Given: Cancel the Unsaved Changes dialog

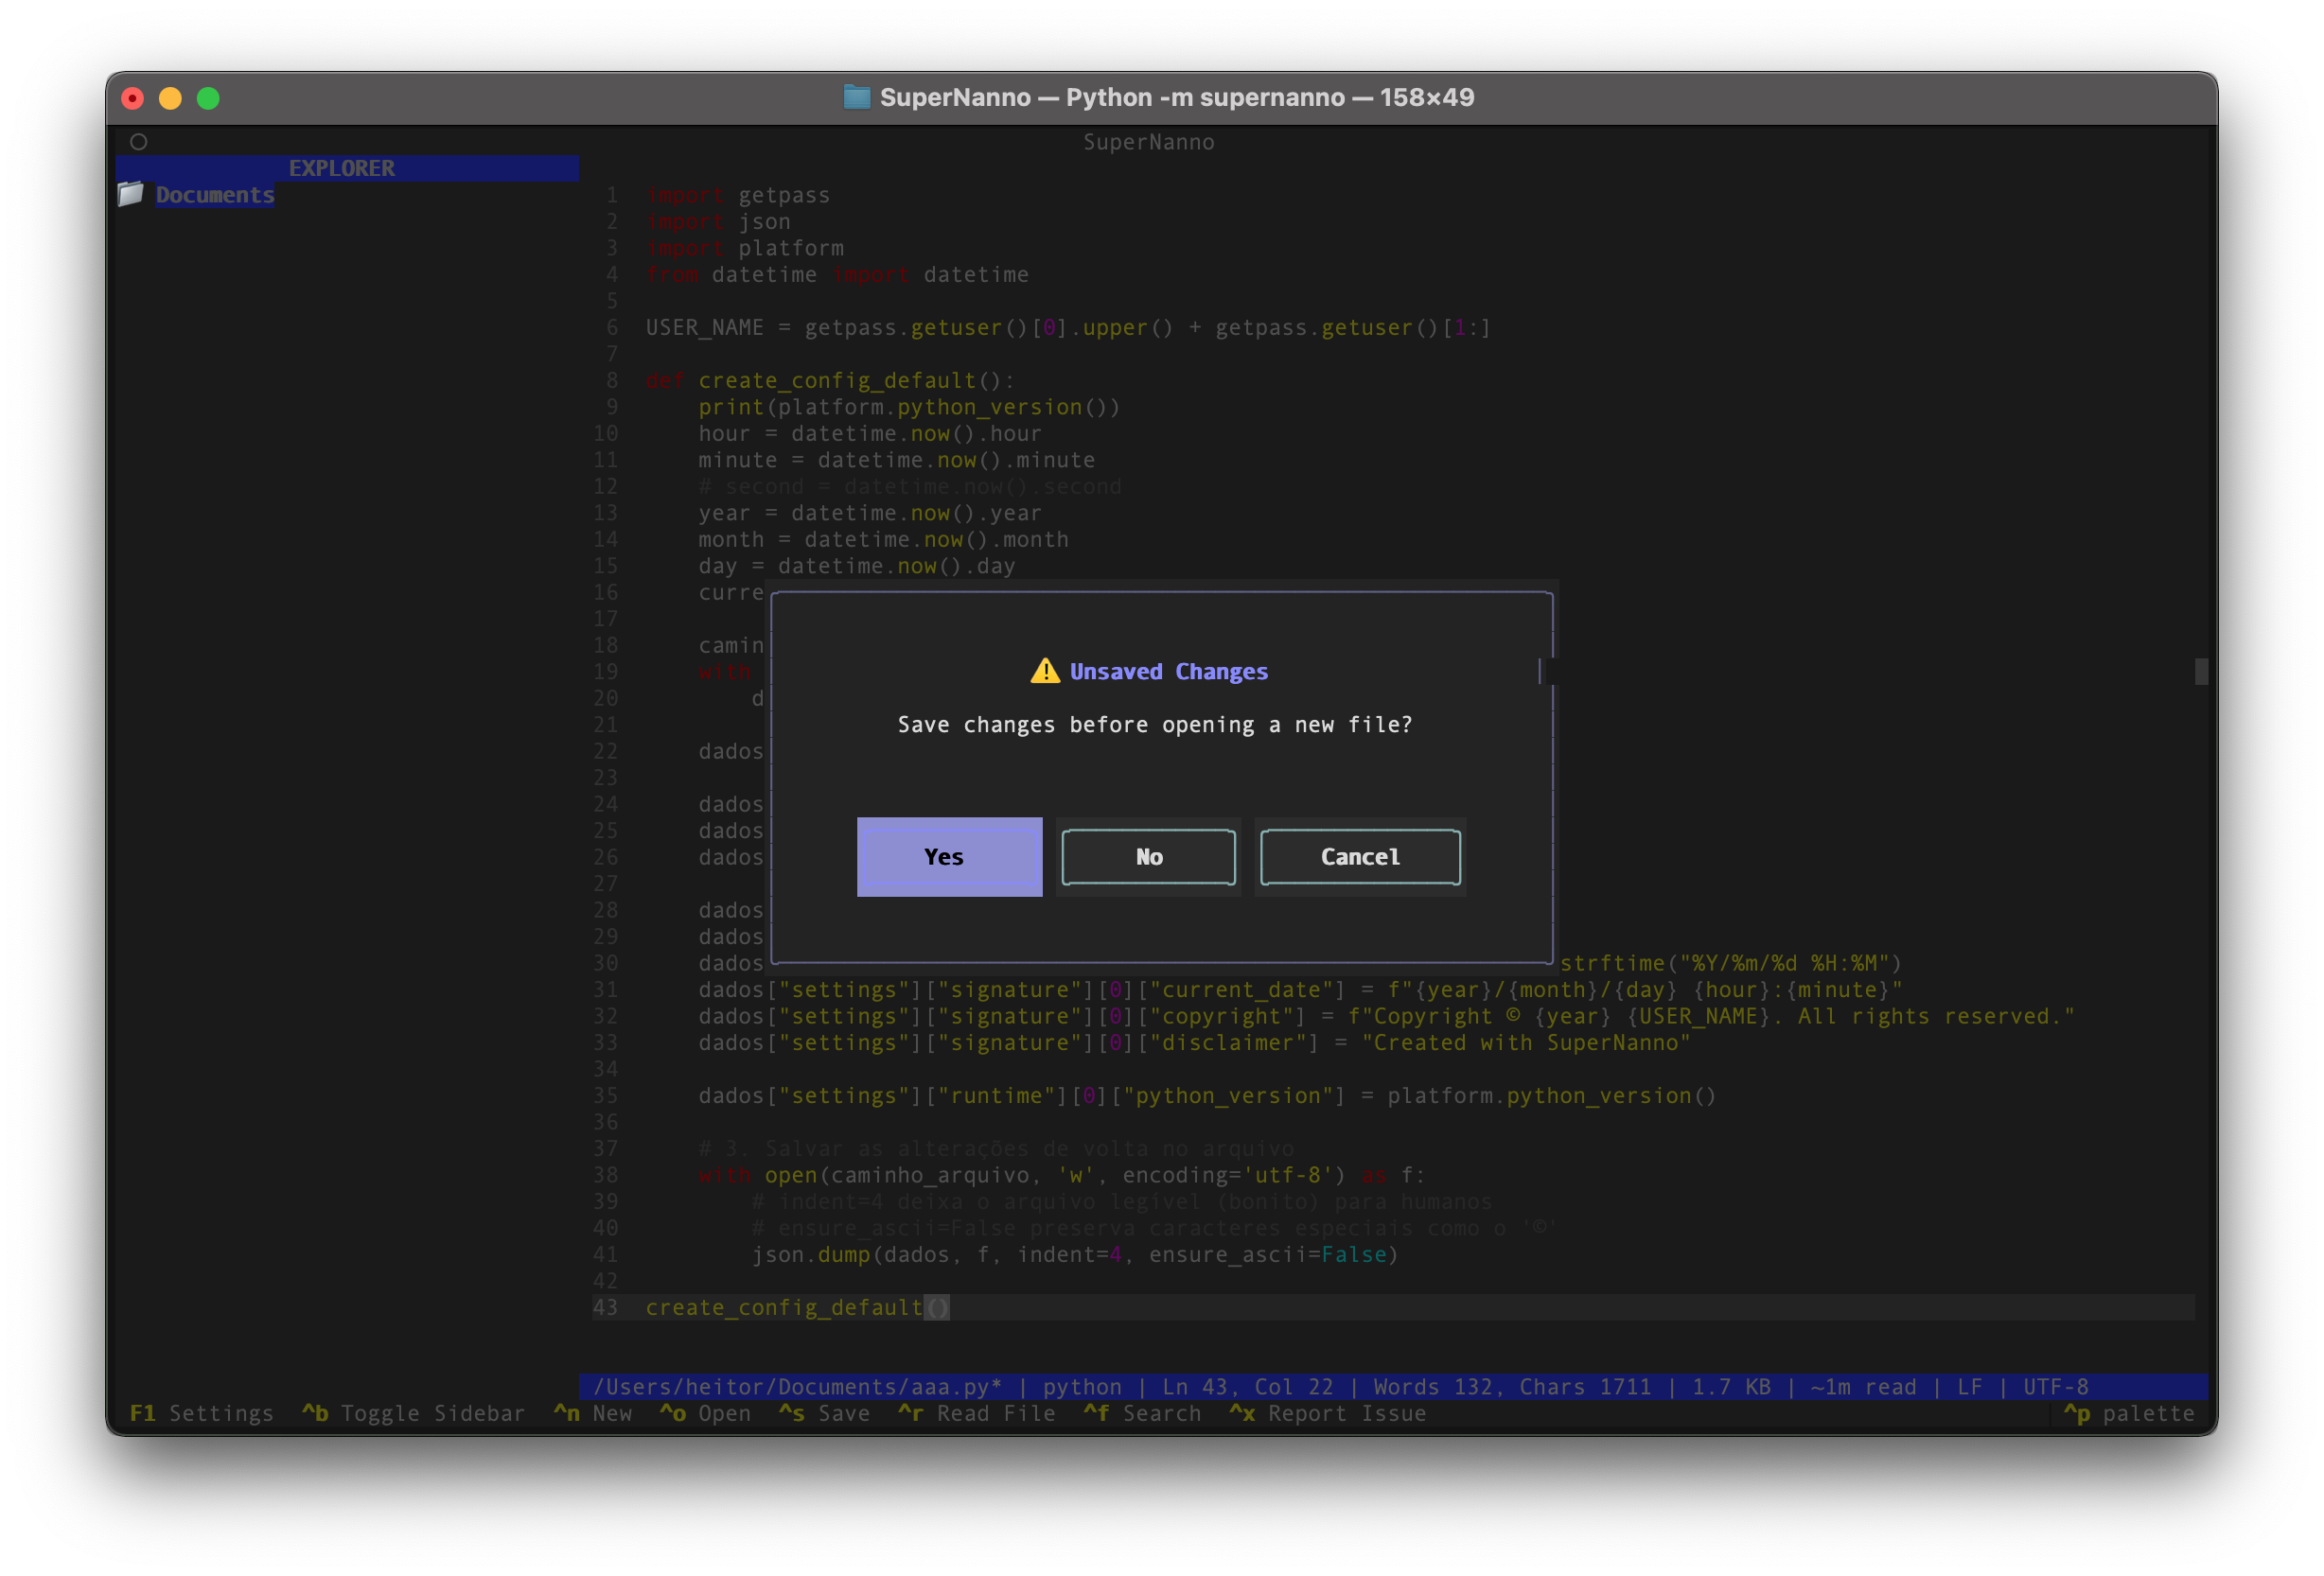Looking at the screenshot, I should pyautogui.click(x=1360, y=856).
